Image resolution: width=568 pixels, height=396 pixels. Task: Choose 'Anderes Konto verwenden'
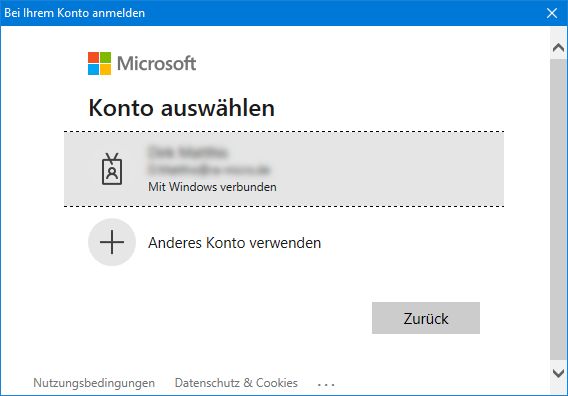coord(234,243)
